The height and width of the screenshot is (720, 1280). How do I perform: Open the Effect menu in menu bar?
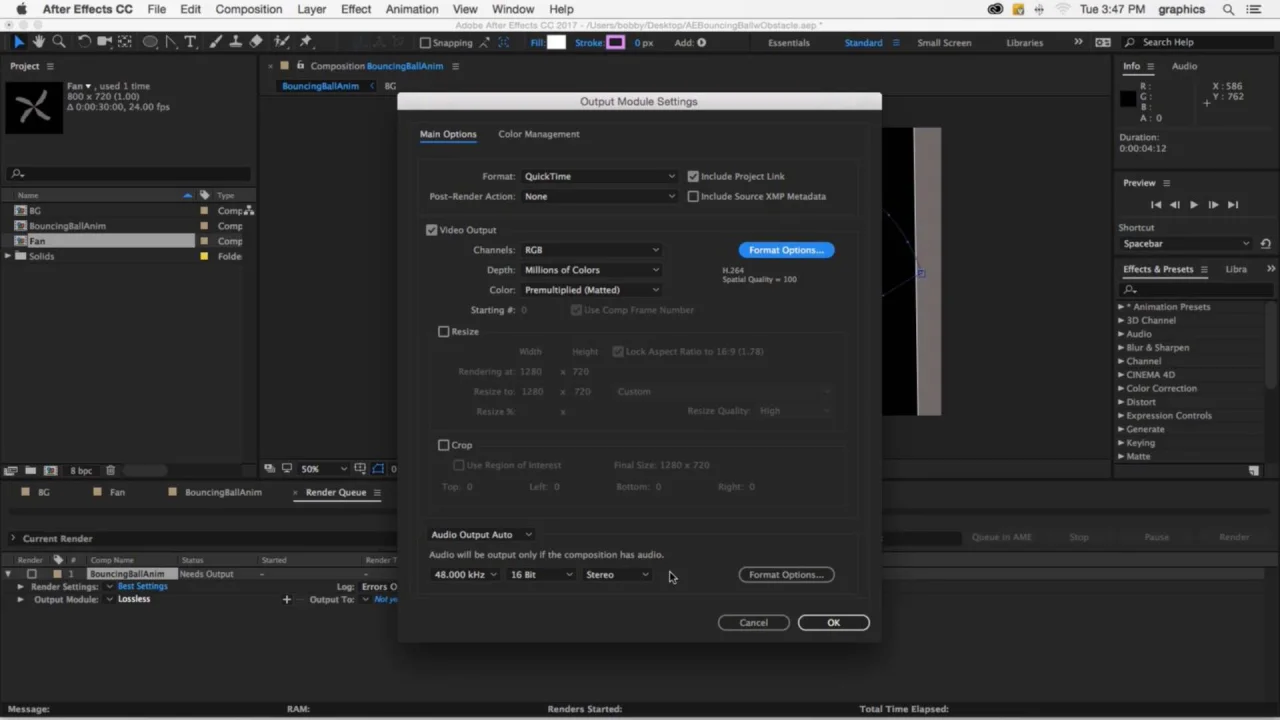356,9
